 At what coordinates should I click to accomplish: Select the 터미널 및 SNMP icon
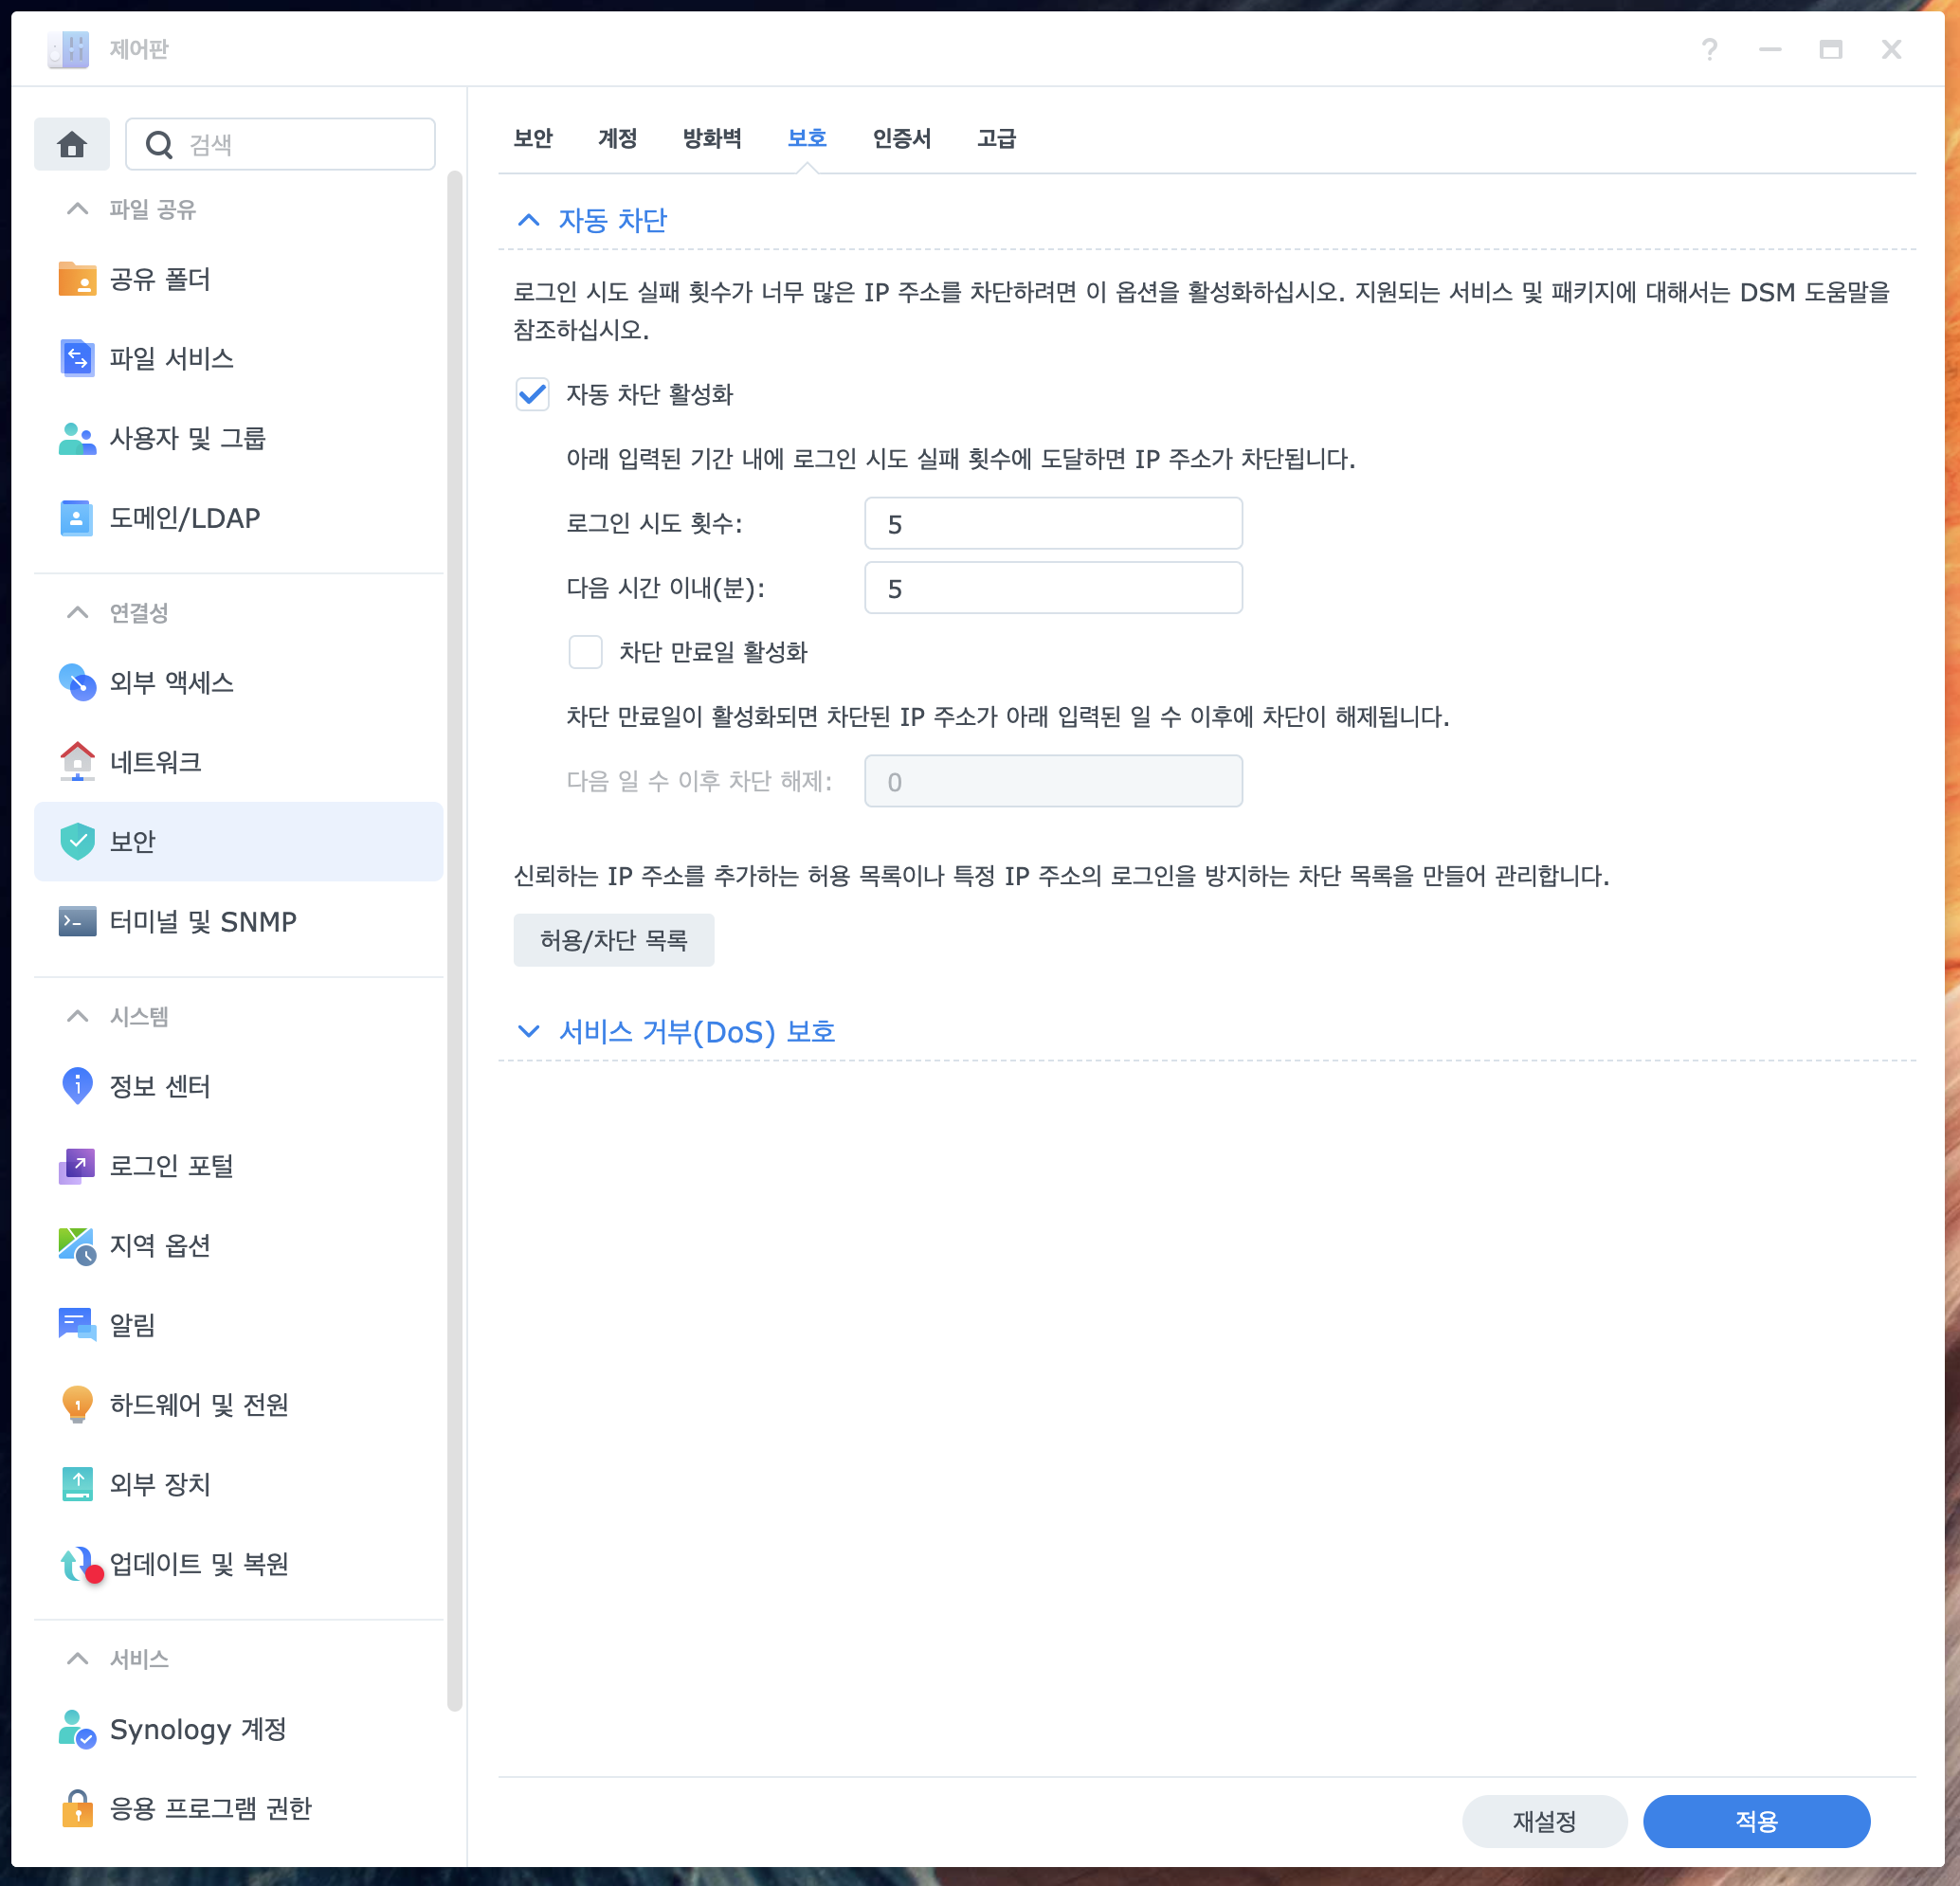coord(77,921)
